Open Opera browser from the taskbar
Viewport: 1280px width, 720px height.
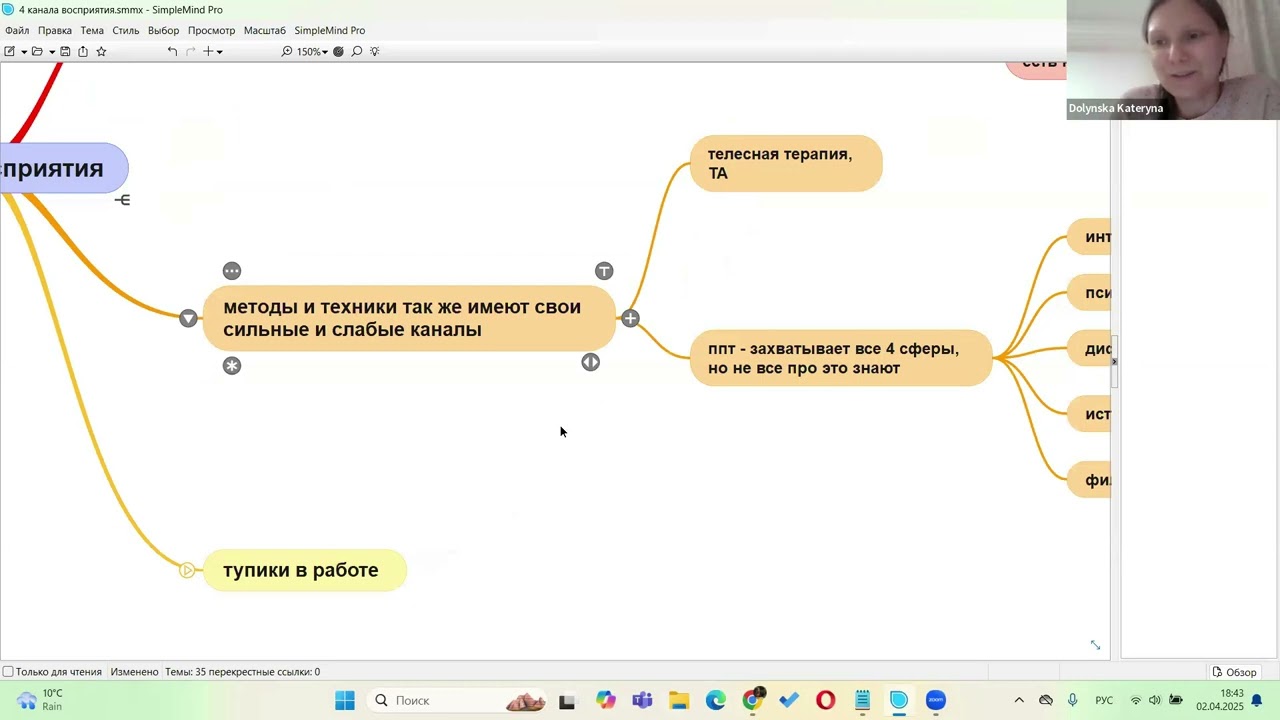826,700
